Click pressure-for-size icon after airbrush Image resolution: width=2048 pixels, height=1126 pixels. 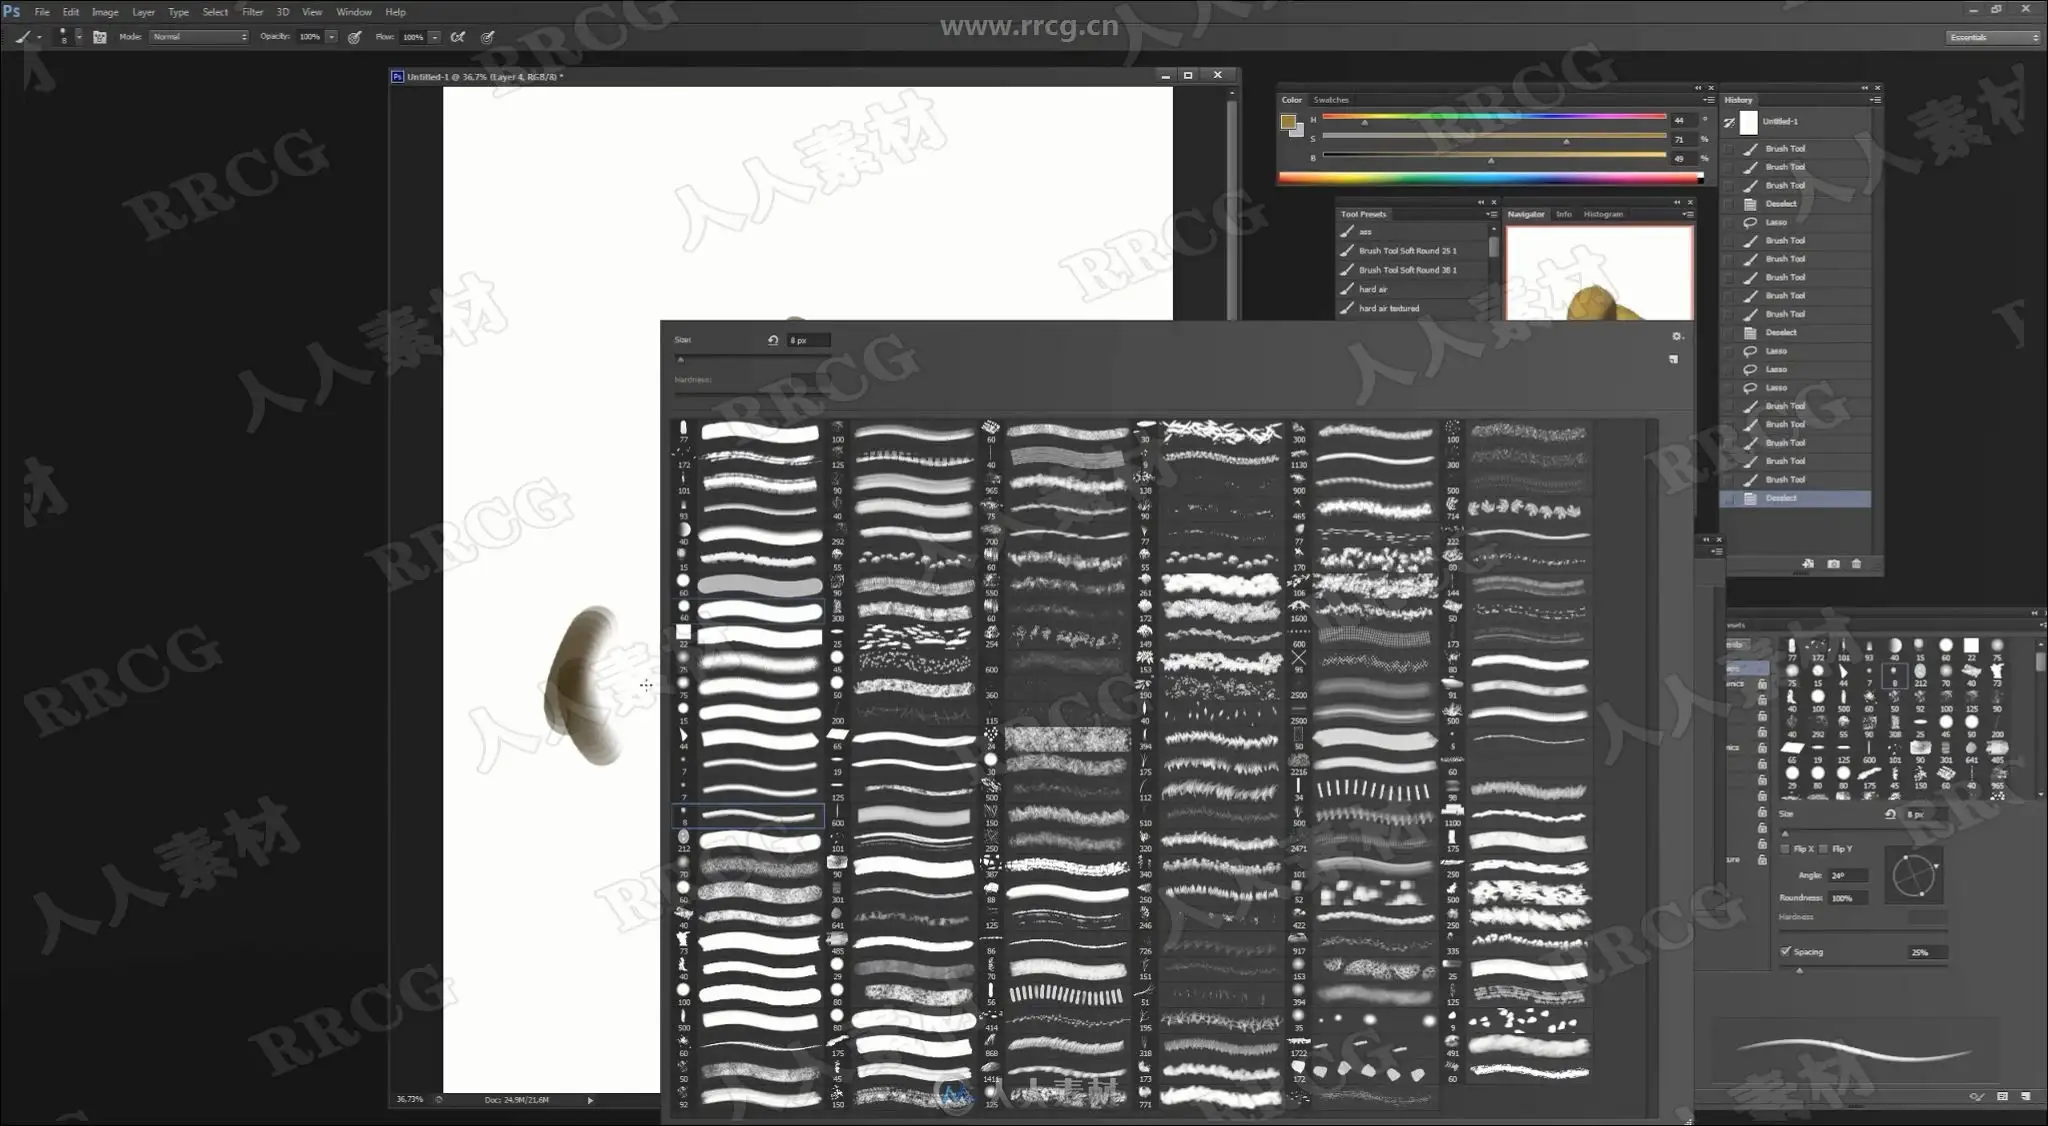488,37
